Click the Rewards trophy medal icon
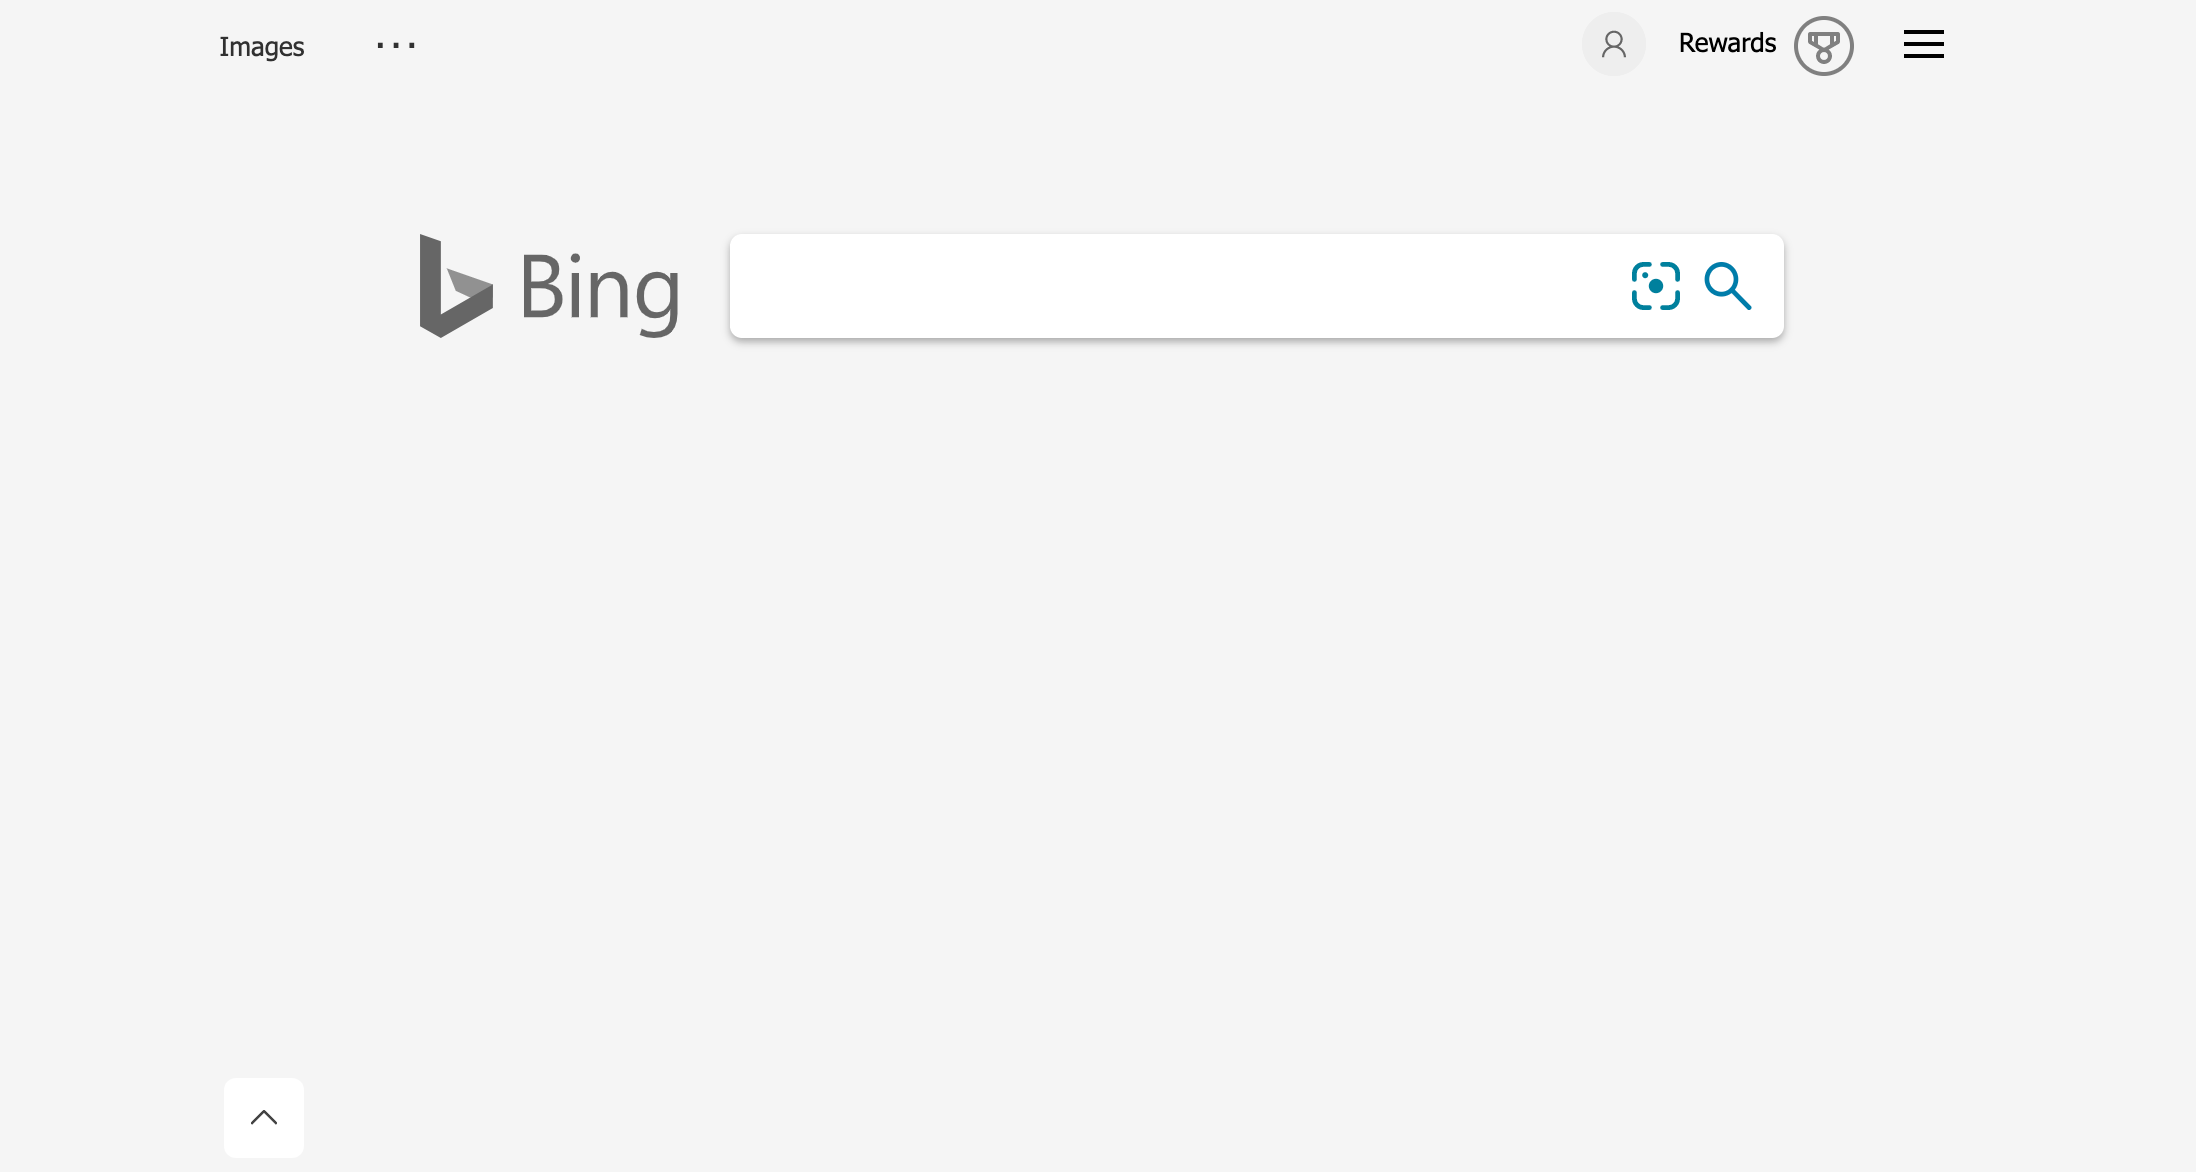Image resolution: width=2196 pixels, height=1172 pixels. [x=1823, y=46]
